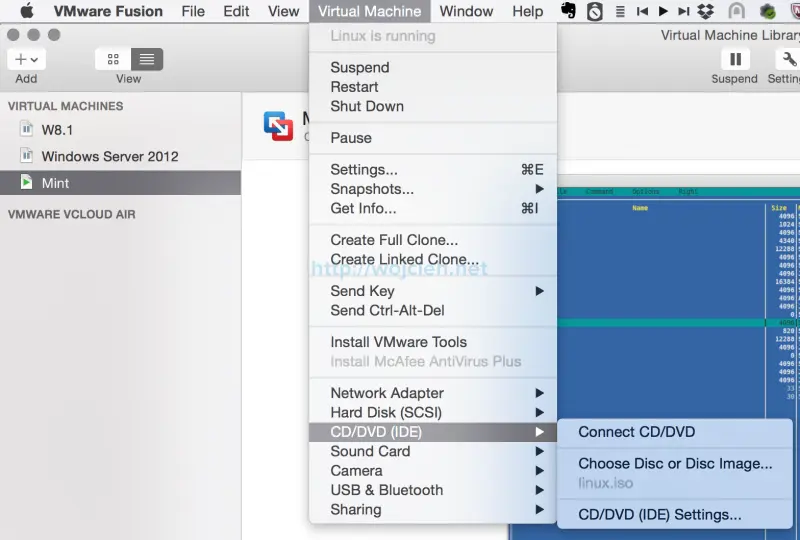The width and height of the screenshot is (800, 540).
Task: Click the clock timer menu bar icon
Action: [594, 11]
